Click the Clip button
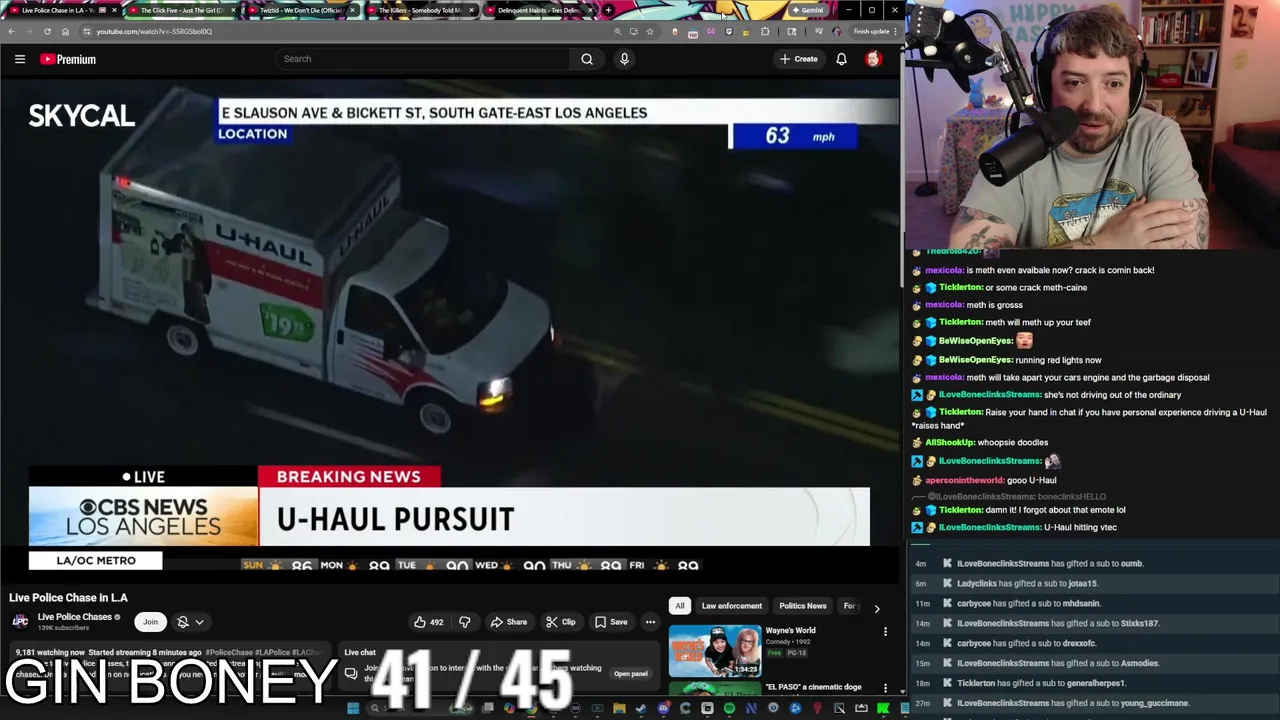 click(x=561, y=622)
